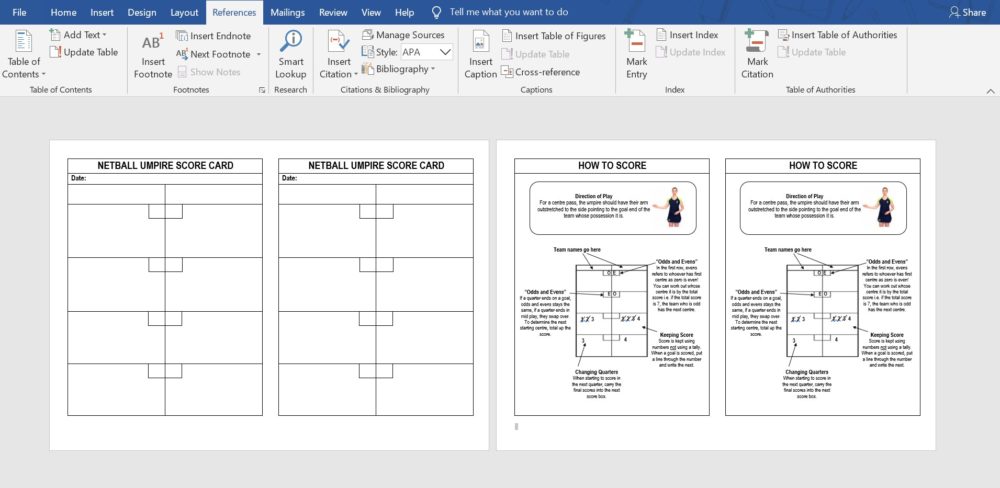Switch to the Mailings tab

(288, 12)
